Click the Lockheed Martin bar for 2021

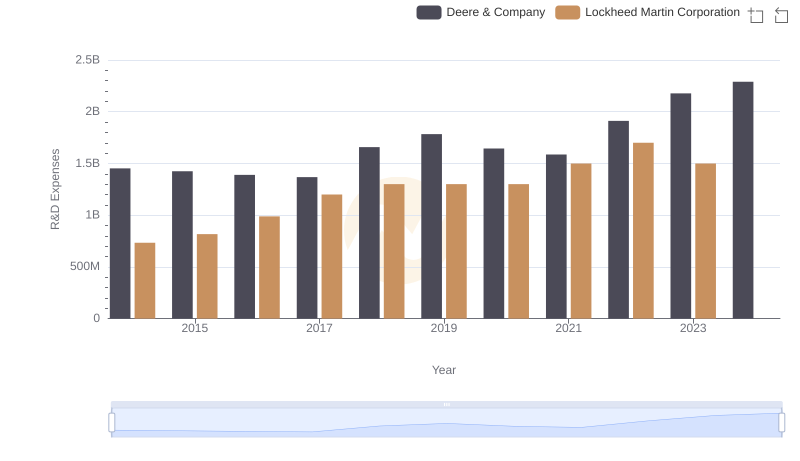point(581,241)
